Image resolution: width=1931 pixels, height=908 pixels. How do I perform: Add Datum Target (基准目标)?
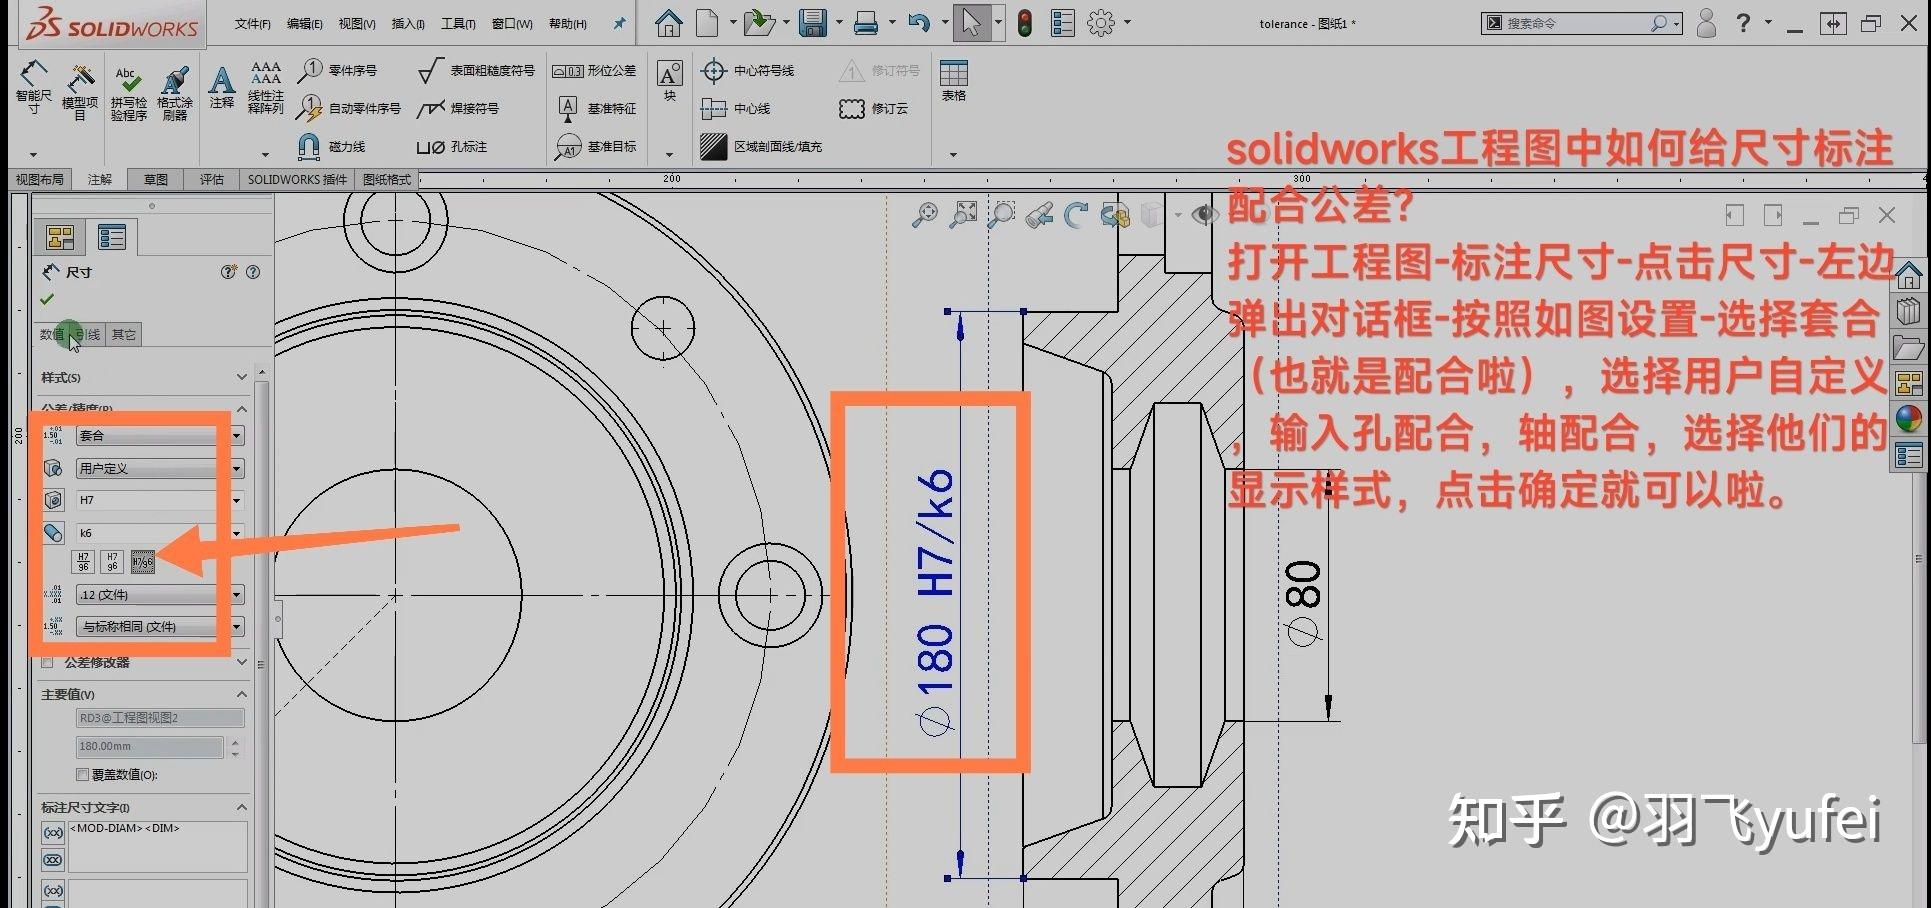tap(596, 146)
